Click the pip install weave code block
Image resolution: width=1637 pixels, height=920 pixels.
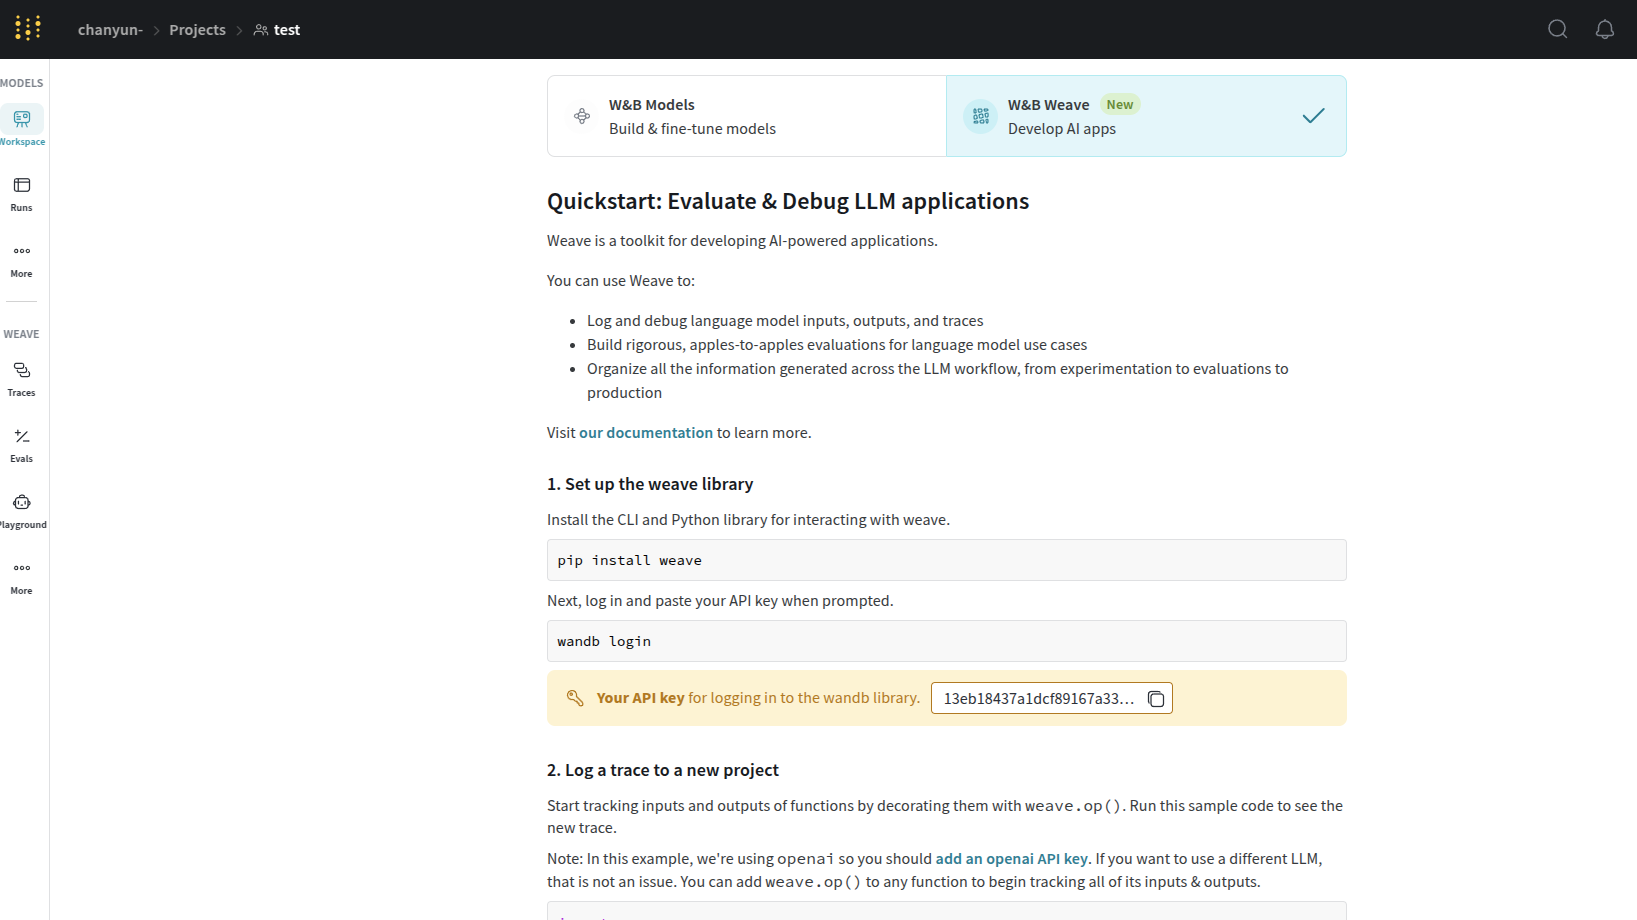946,560
